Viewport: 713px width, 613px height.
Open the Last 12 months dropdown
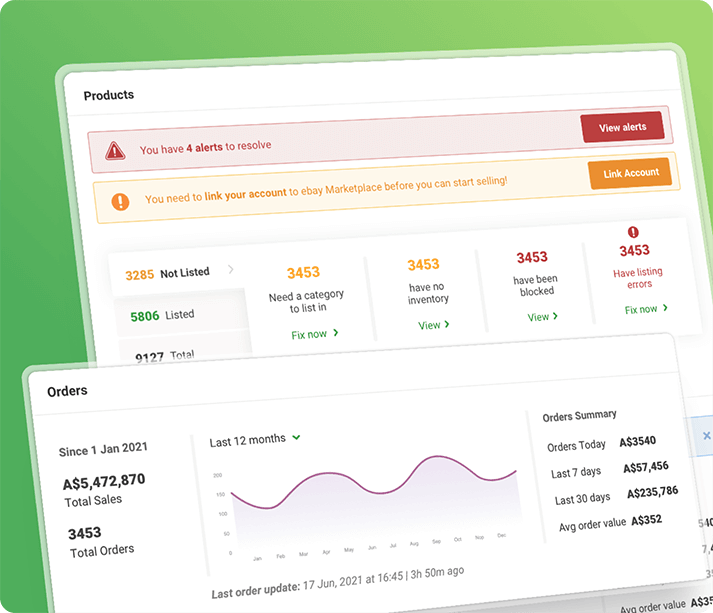click(x=255, y=439)
